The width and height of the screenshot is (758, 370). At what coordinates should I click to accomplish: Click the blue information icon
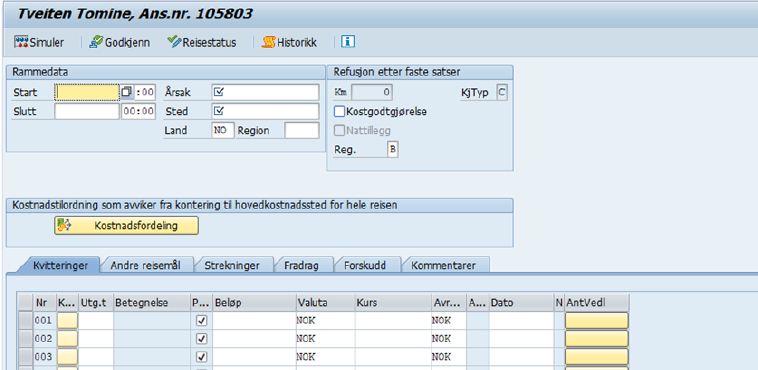pyautogui.click(x=348, y=42)
